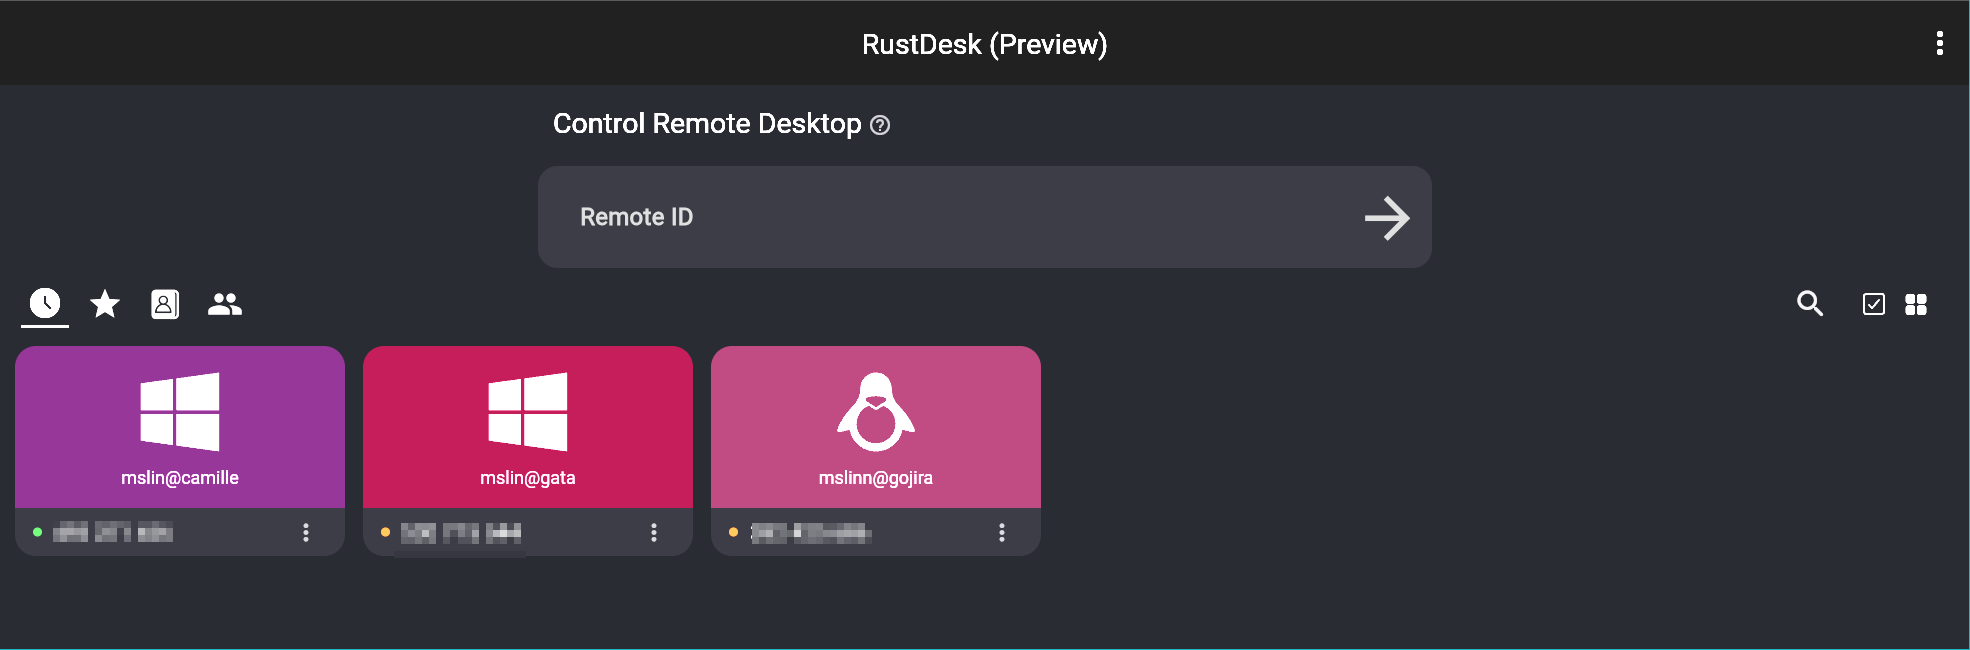
Task: Click the connect arrow button
Action: [x=1387, y=218]
